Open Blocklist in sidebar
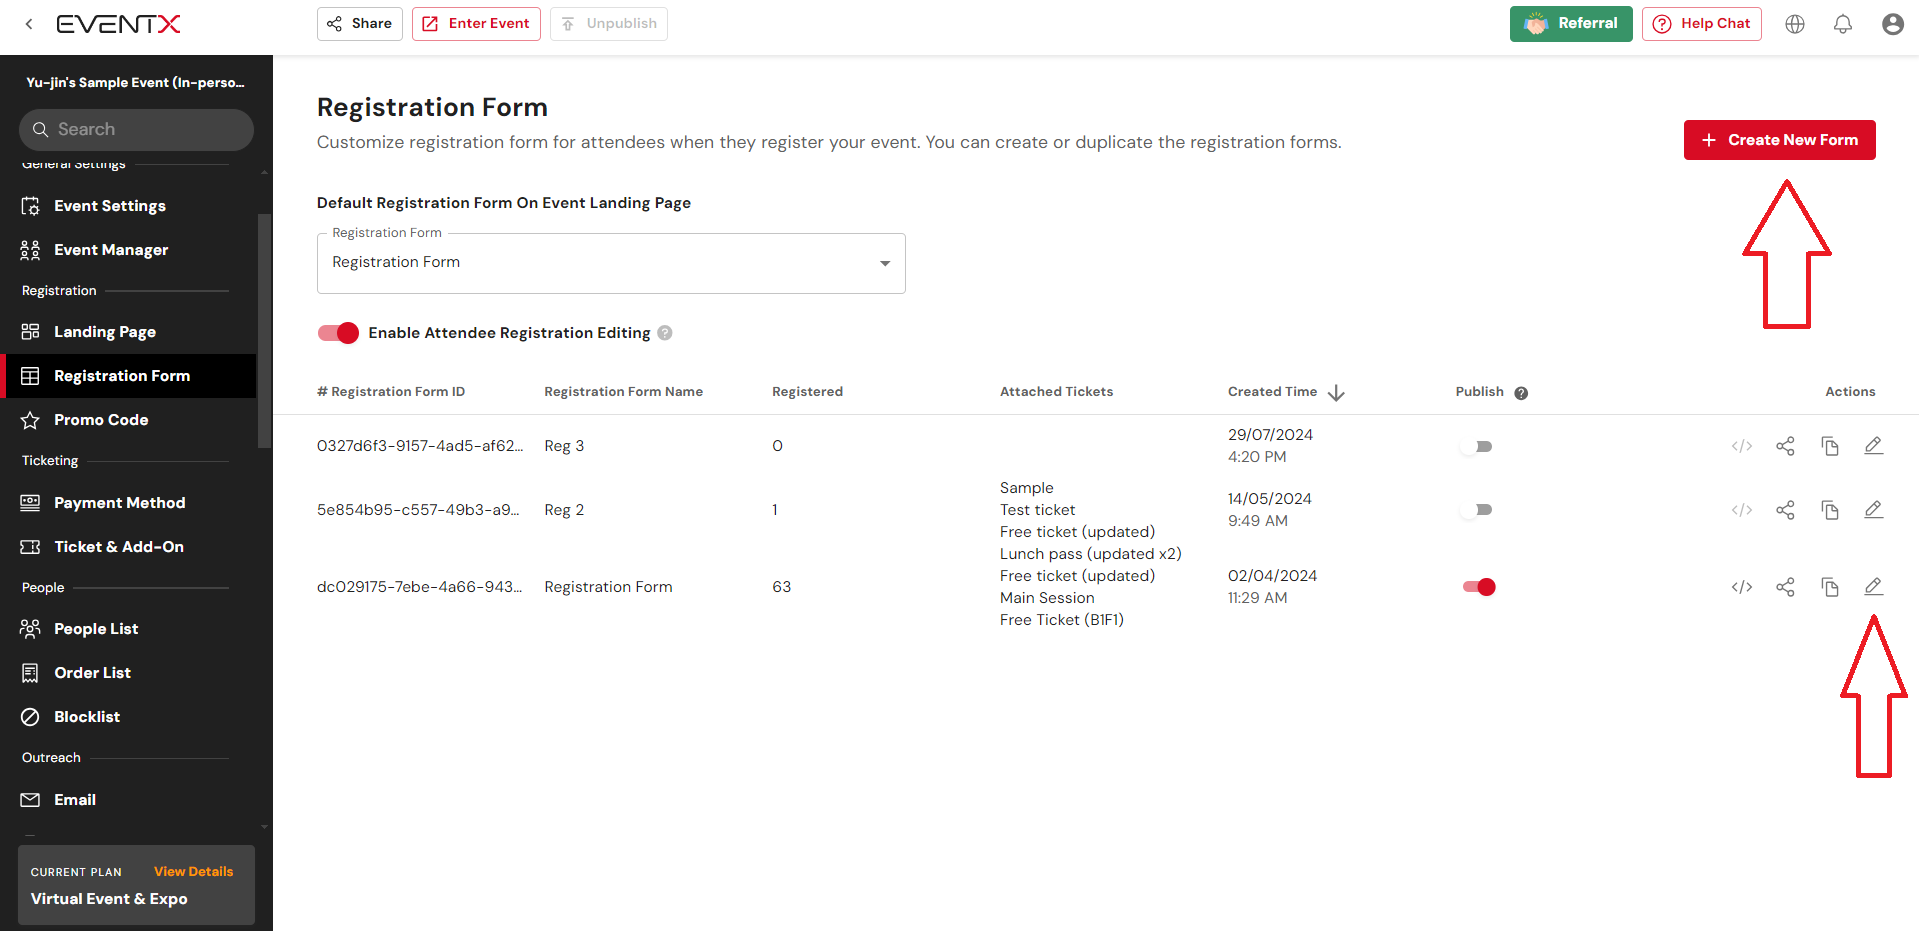Viewport: 1919px width, 931px height. click(130, 717)
